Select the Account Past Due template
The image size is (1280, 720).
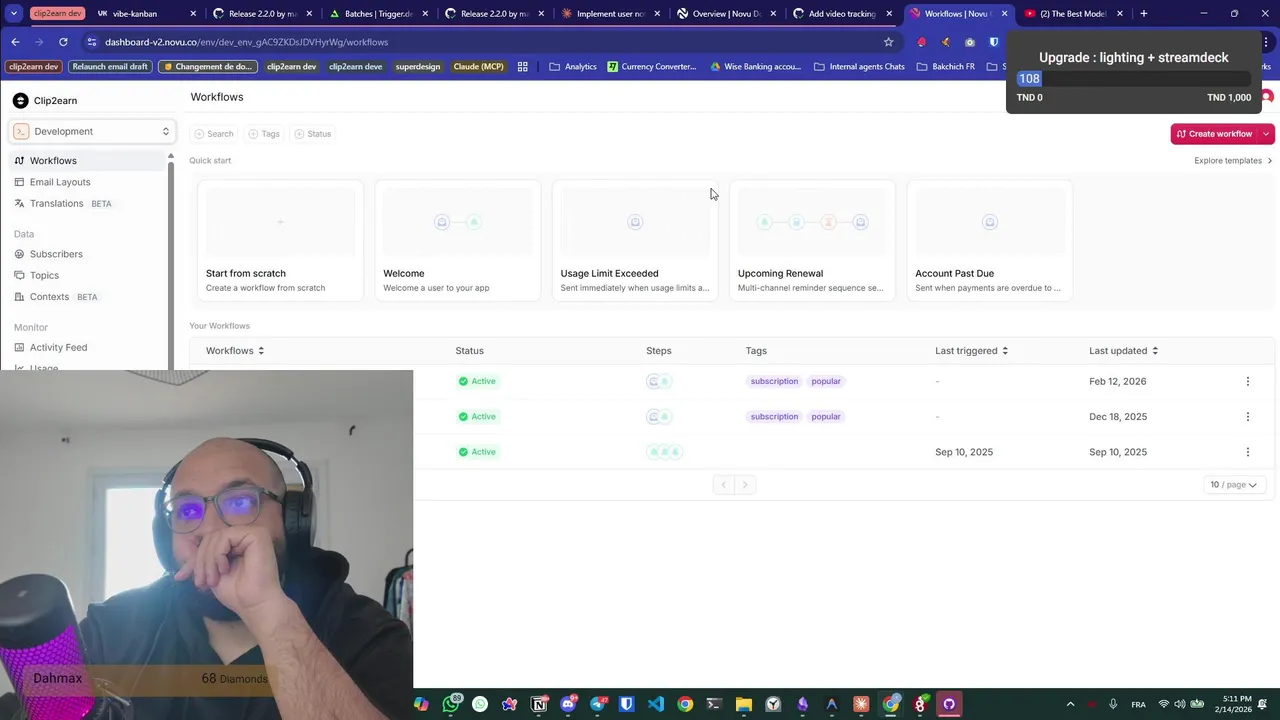click(x=989, y=240)
